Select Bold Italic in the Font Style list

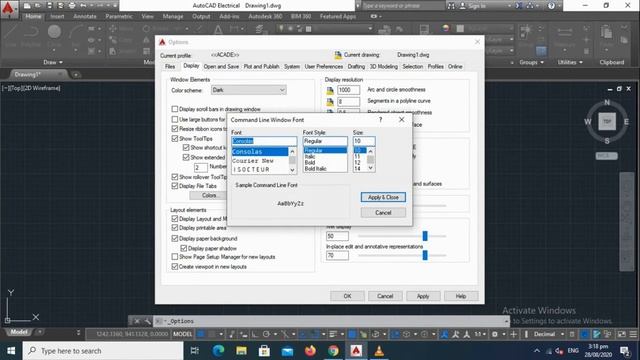316,169
